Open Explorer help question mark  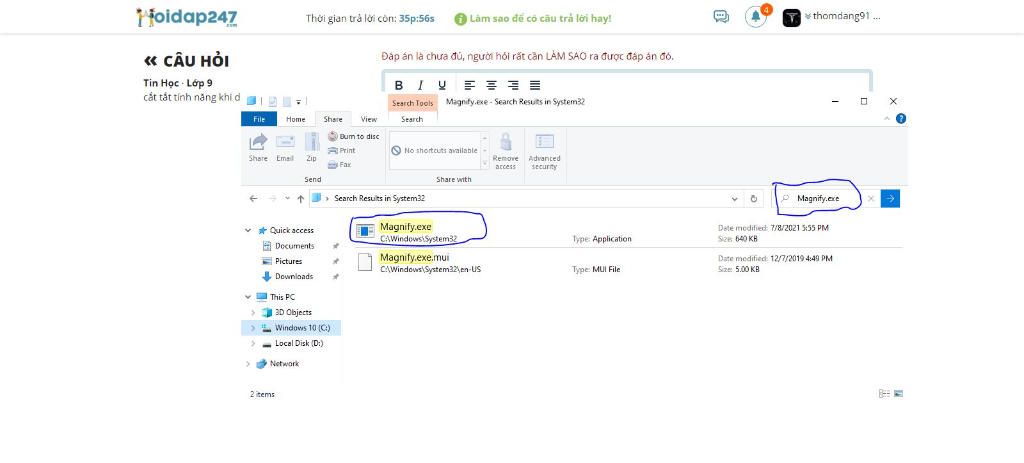click(901, 119)
